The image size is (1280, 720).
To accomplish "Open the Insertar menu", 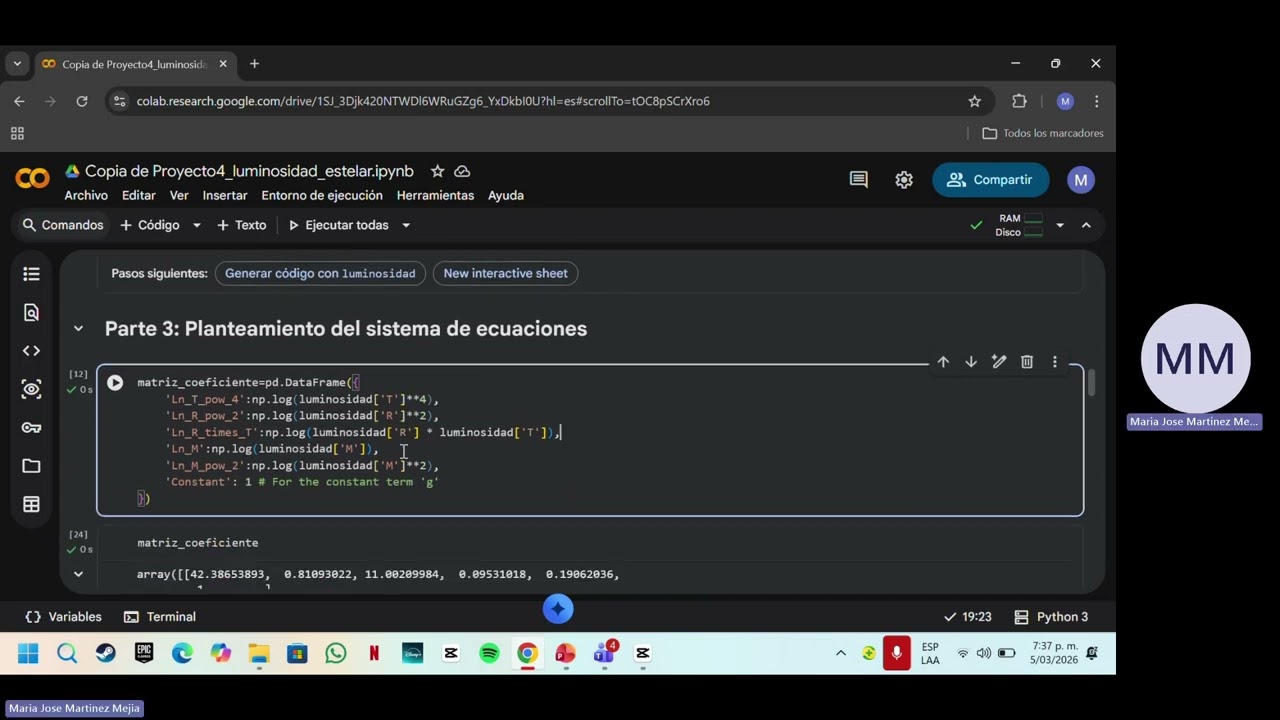I will point(225,195).
